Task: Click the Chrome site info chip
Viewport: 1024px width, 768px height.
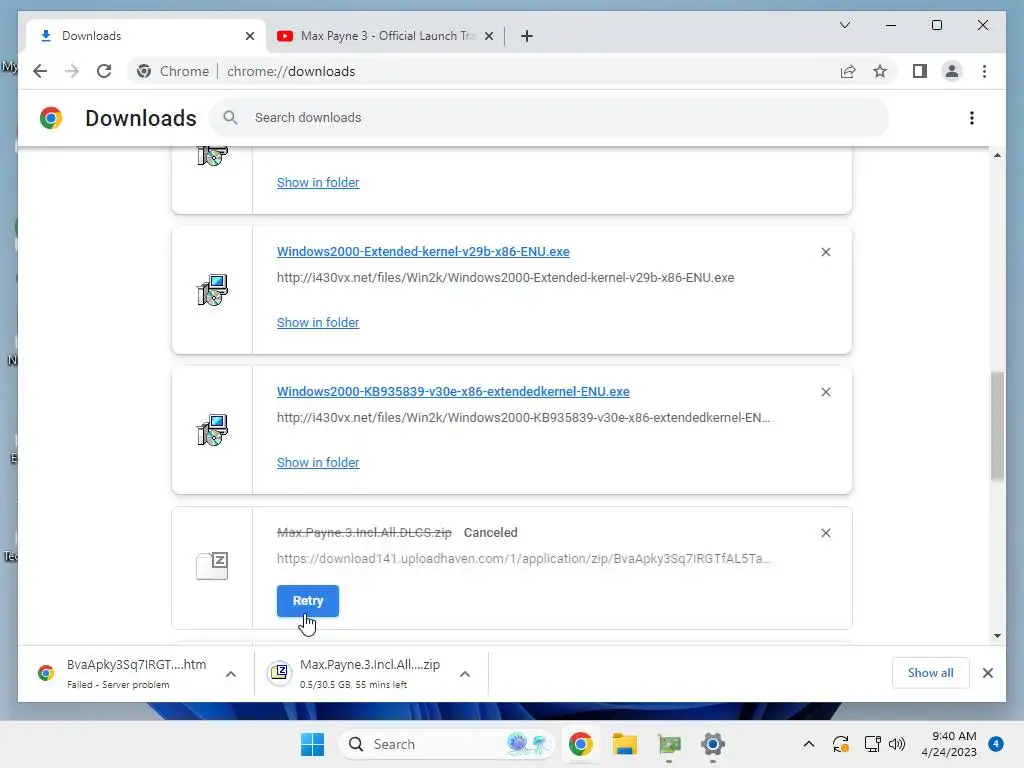Action: [x=172, y=71]
